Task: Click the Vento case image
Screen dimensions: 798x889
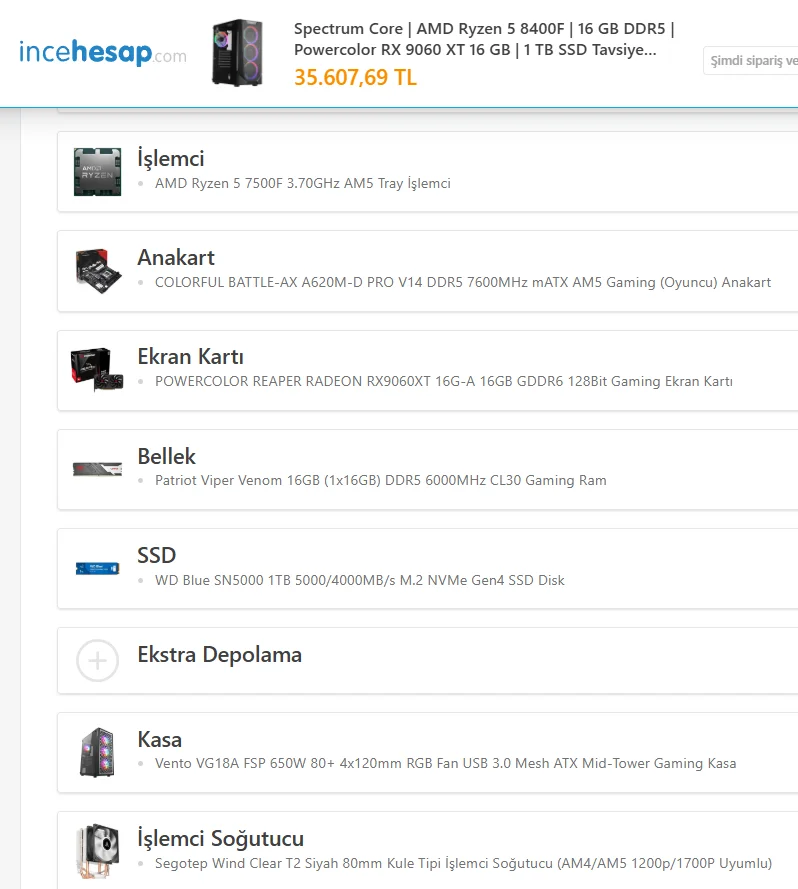Action: [97, 752]
